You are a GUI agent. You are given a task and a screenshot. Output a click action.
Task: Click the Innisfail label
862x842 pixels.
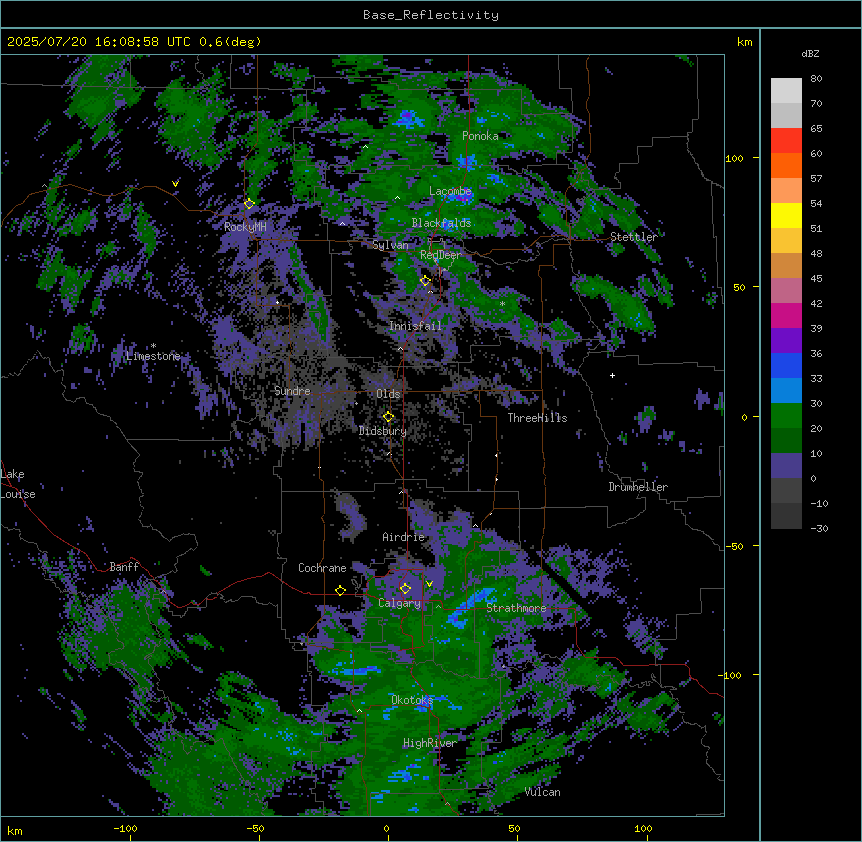tap(415, 326)
